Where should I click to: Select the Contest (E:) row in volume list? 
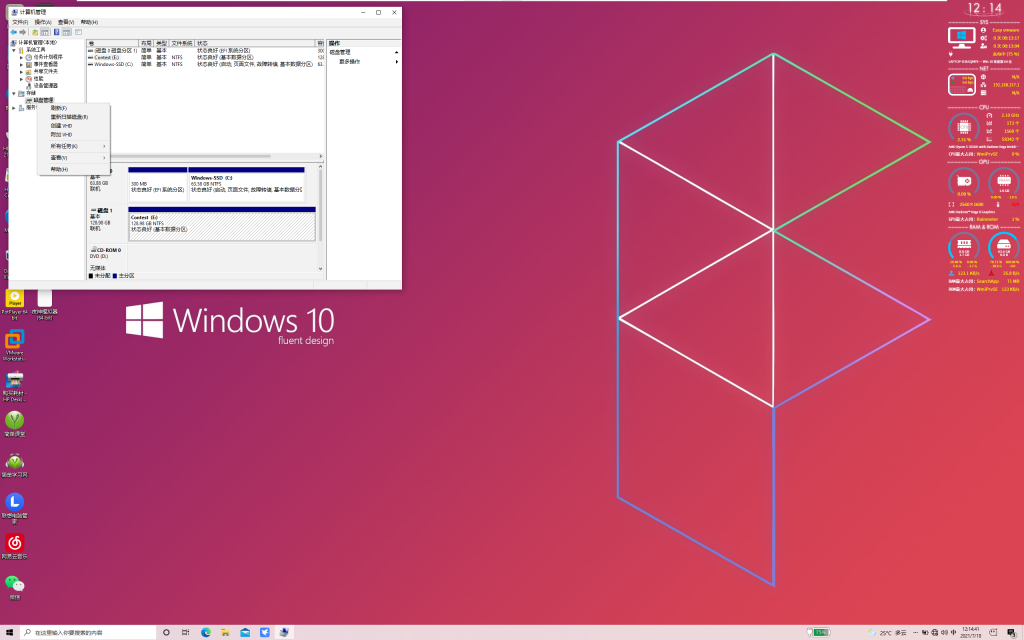(x=206, y=57)
